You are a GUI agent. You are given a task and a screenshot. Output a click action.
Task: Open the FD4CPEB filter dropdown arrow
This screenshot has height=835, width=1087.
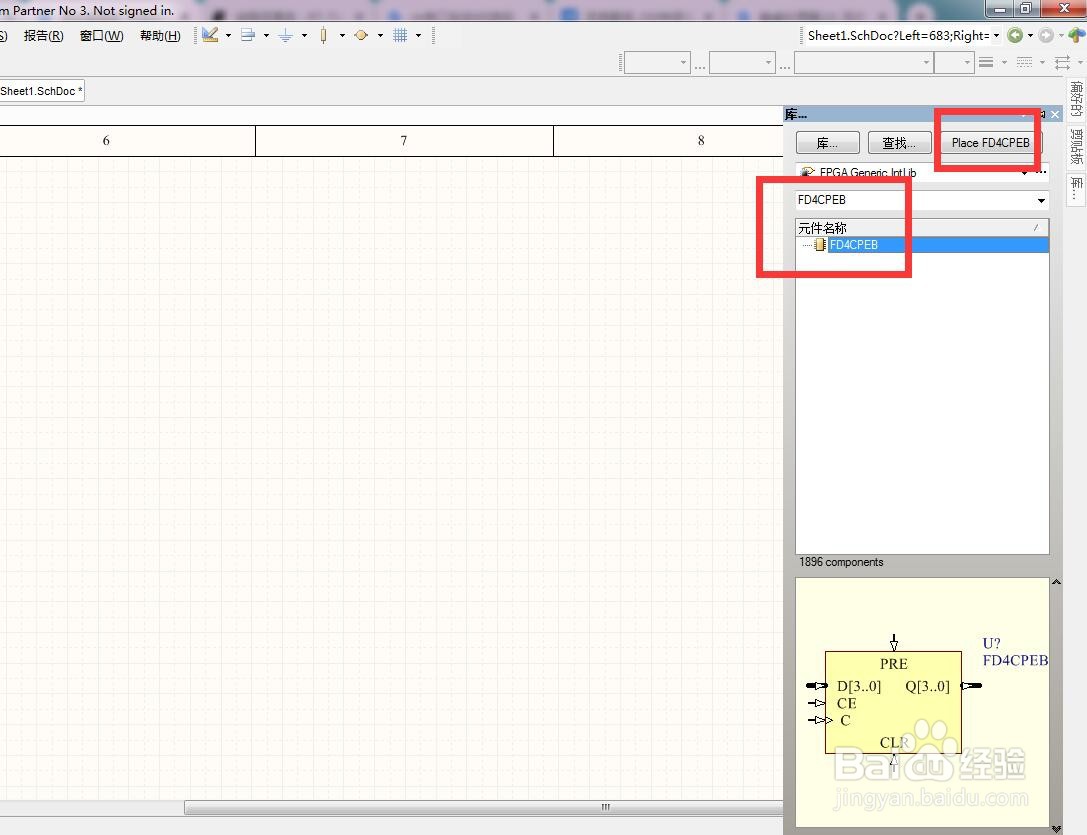(1041, 200)
